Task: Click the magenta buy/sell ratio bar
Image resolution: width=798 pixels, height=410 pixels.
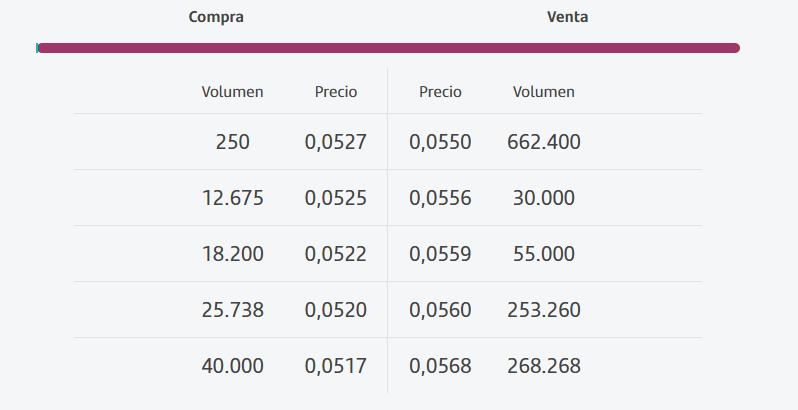Action: [389, 48]
